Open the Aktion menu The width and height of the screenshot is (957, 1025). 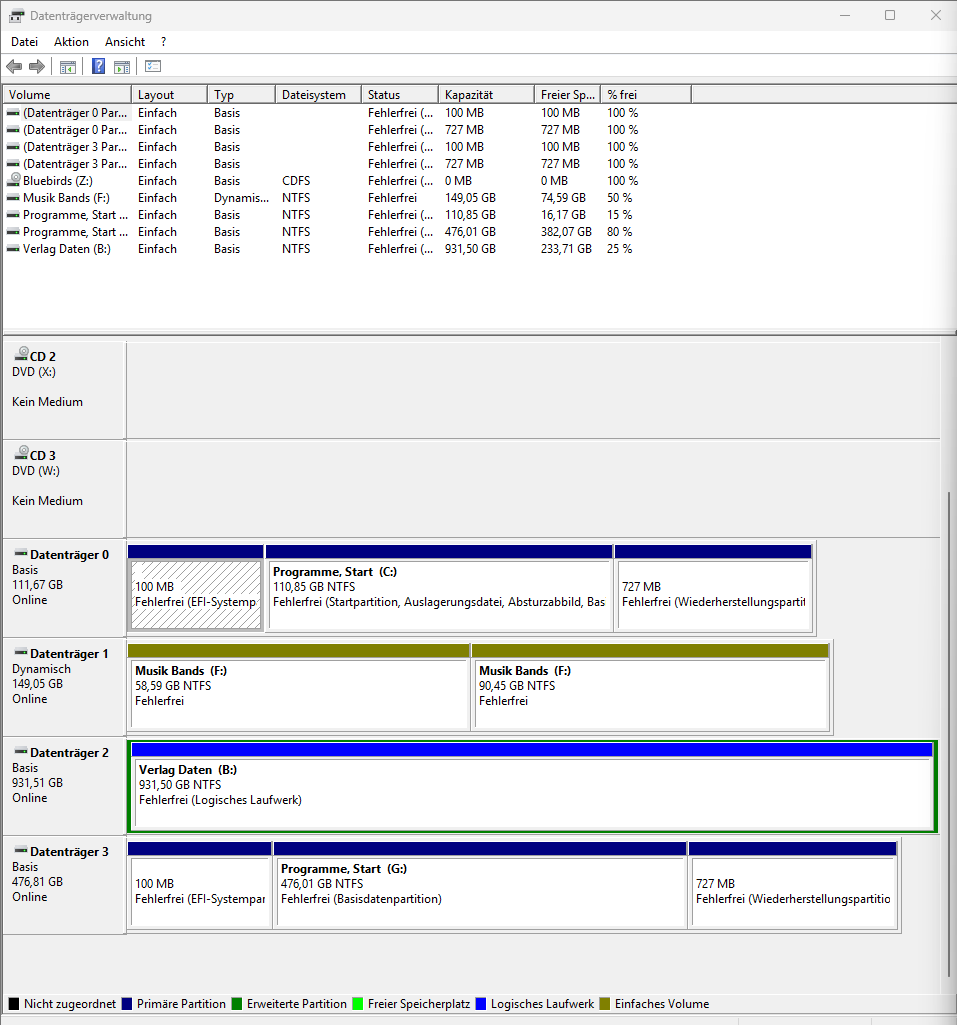coord(71,42)
